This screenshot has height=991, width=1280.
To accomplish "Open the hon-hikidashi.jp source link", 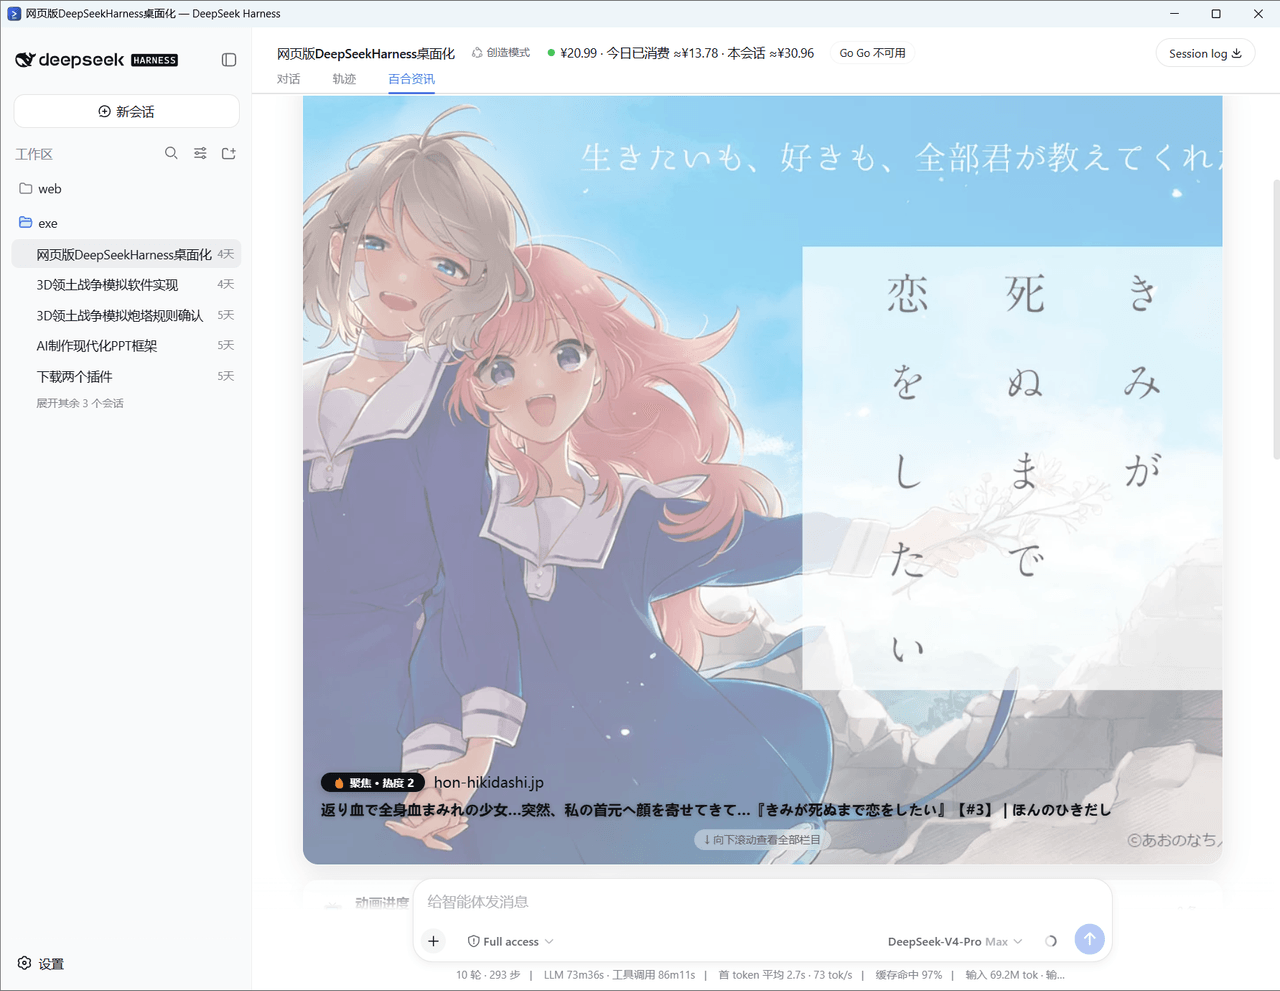I will [x=489, y=783].
